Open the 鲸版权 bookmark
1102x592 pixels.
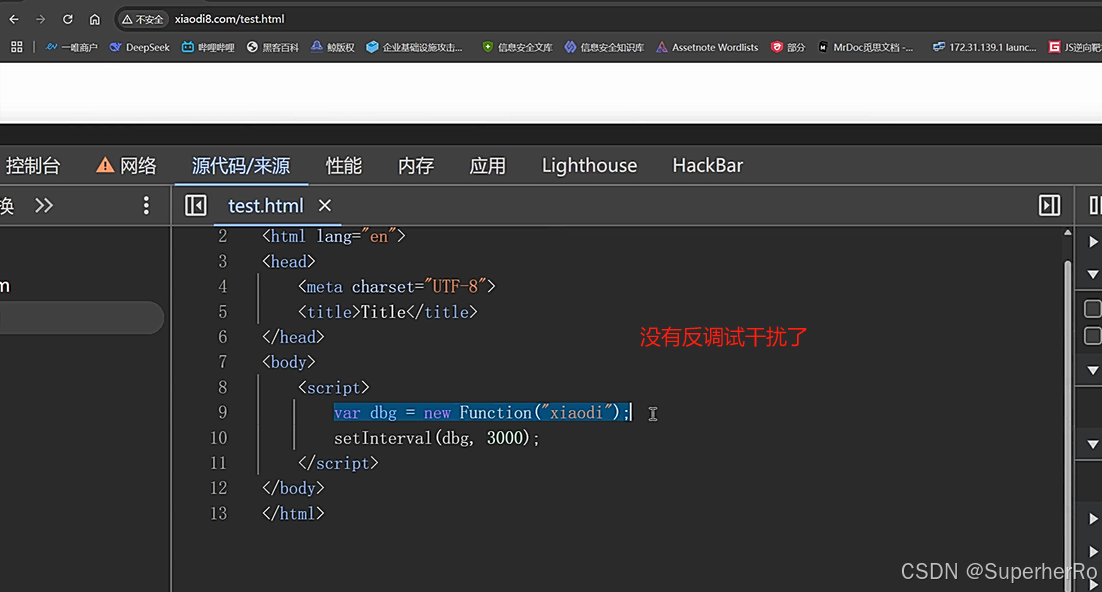pos(332,47)
